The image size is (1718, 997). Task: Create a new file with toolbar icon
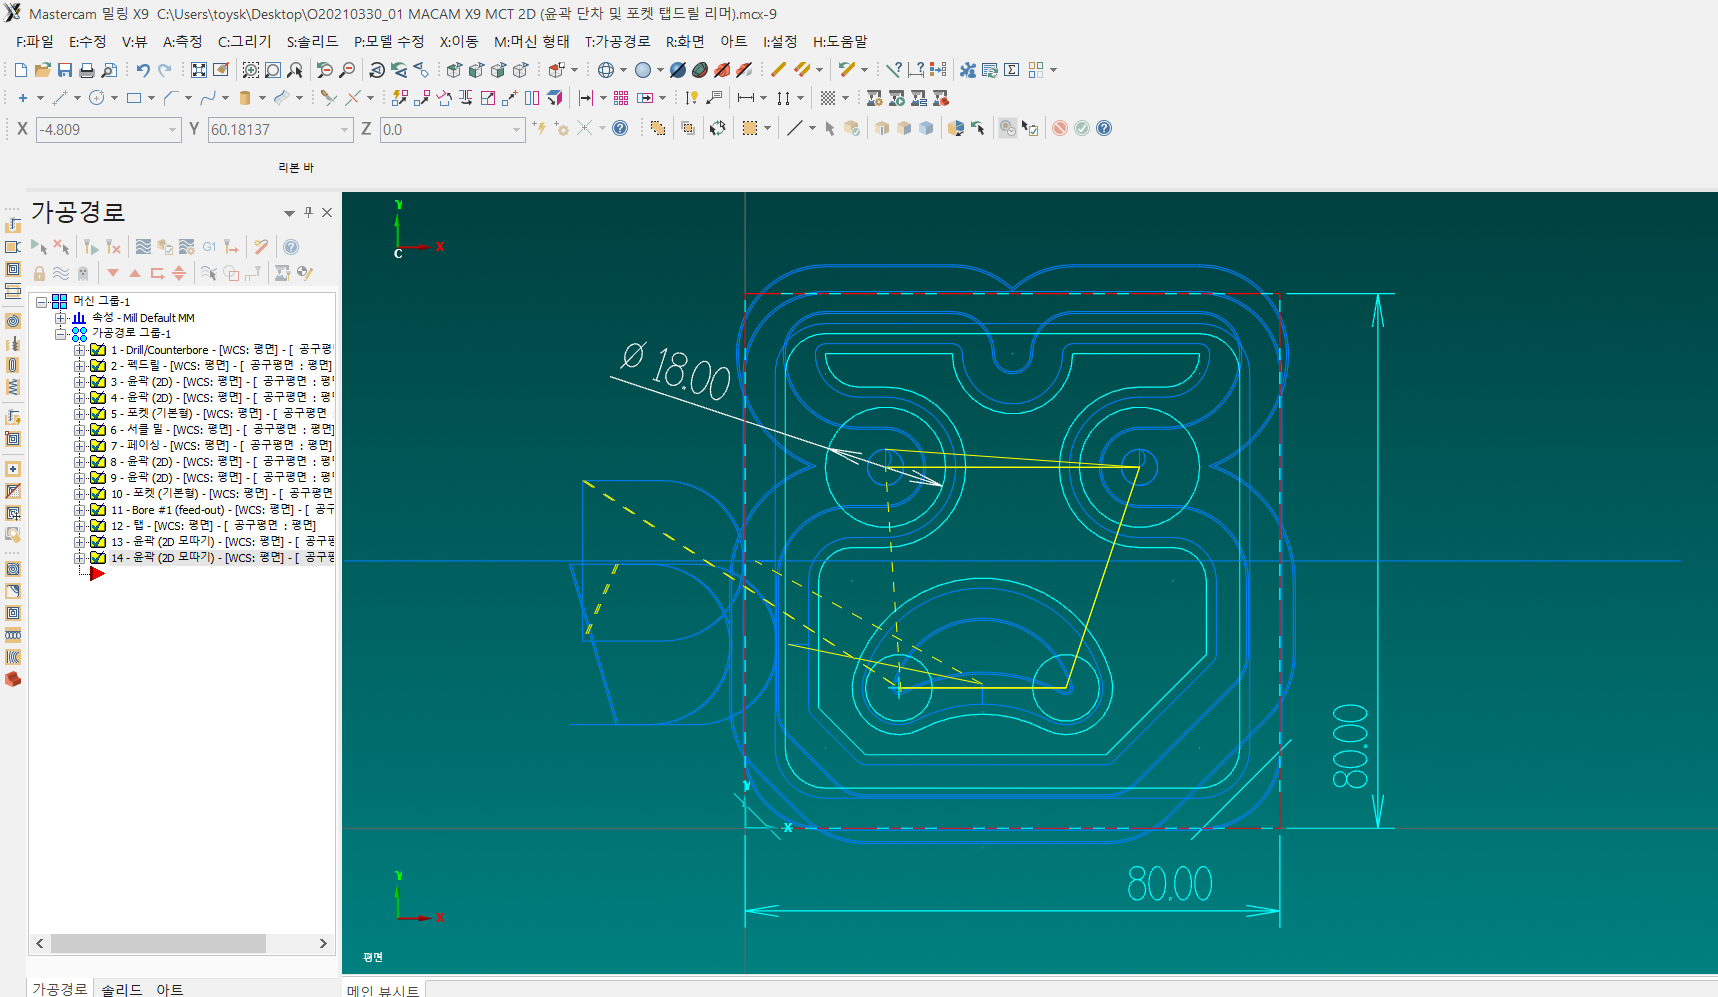point(21,70)
